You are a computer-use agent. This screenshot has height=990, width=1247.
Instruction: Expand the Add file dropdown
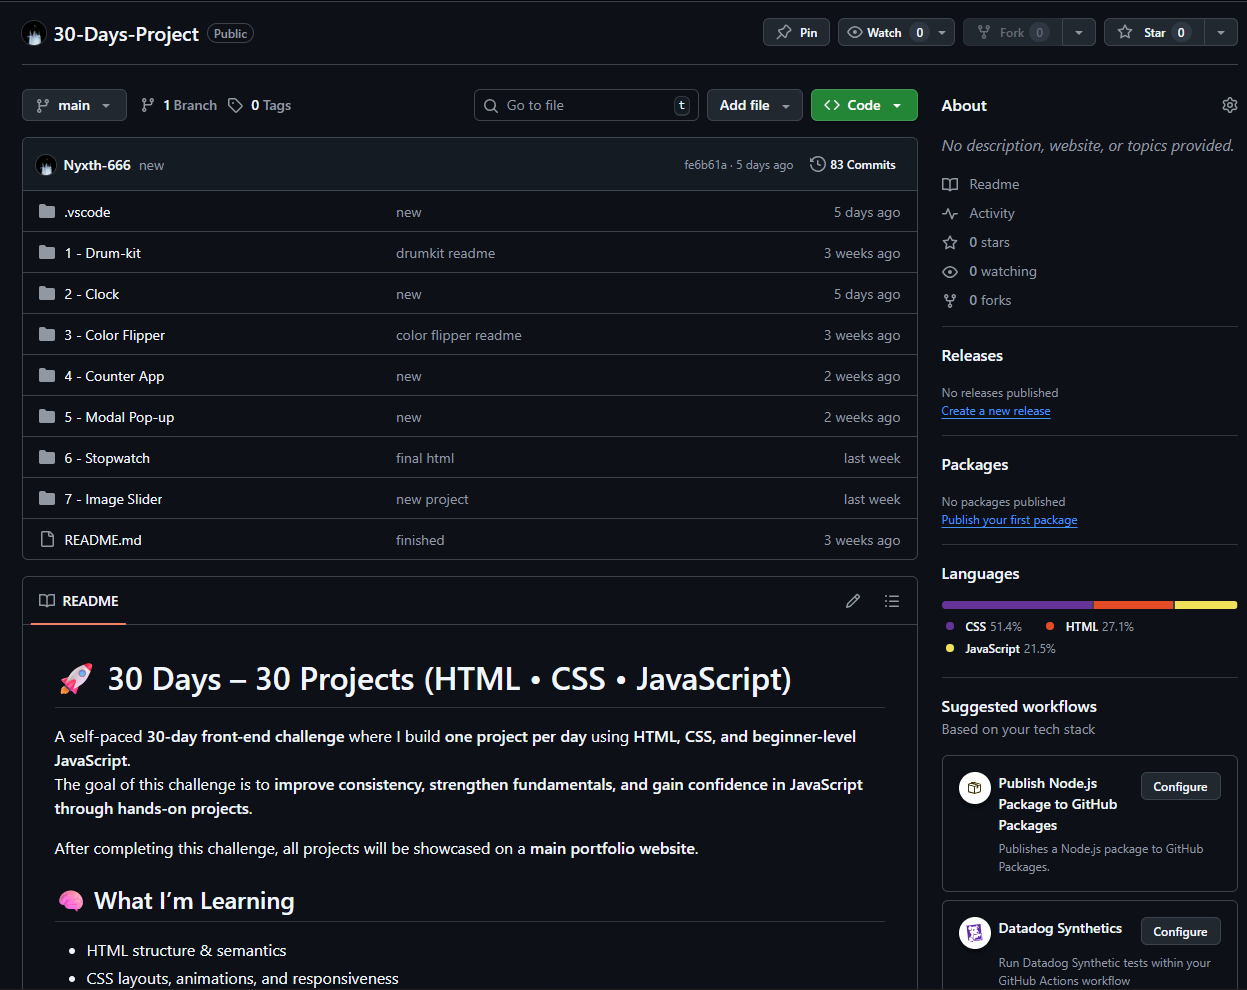pos(754,105)
